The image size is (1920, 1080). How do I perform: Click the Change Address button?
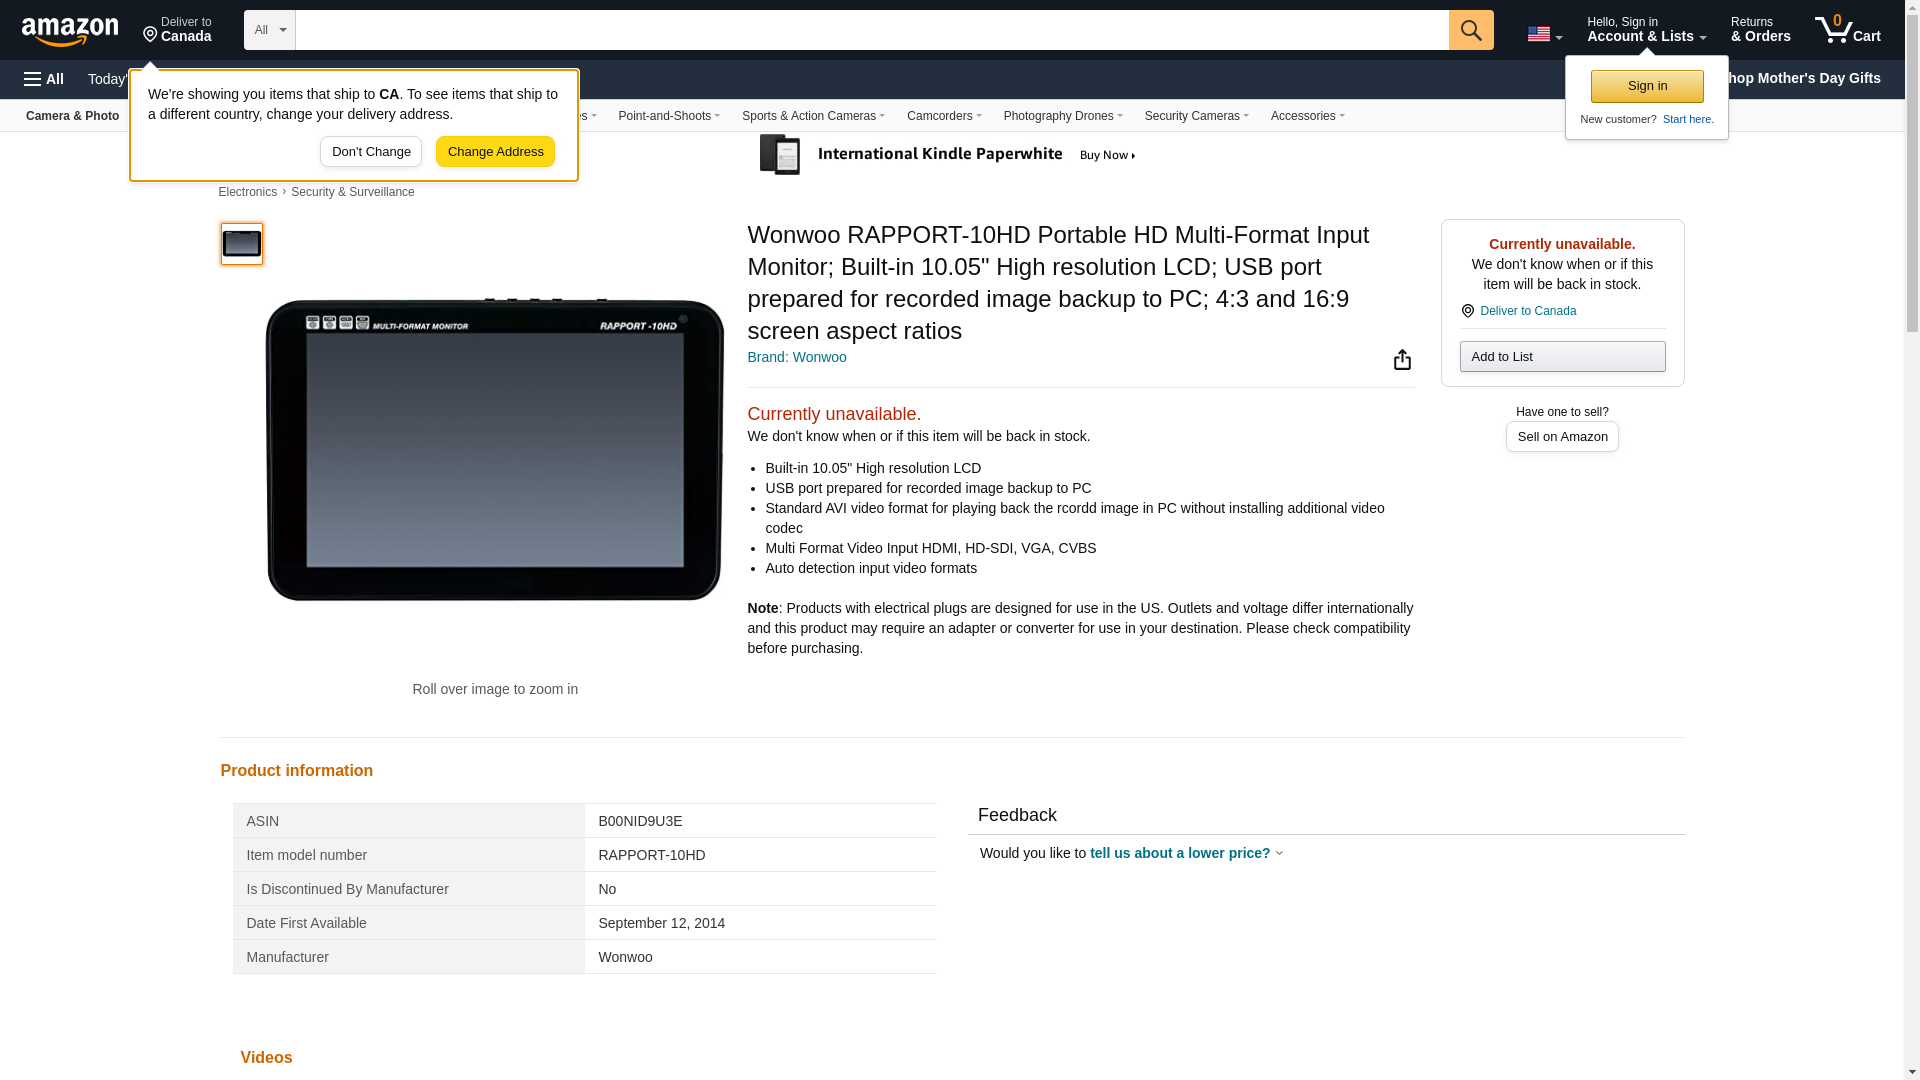coord(495,152)
